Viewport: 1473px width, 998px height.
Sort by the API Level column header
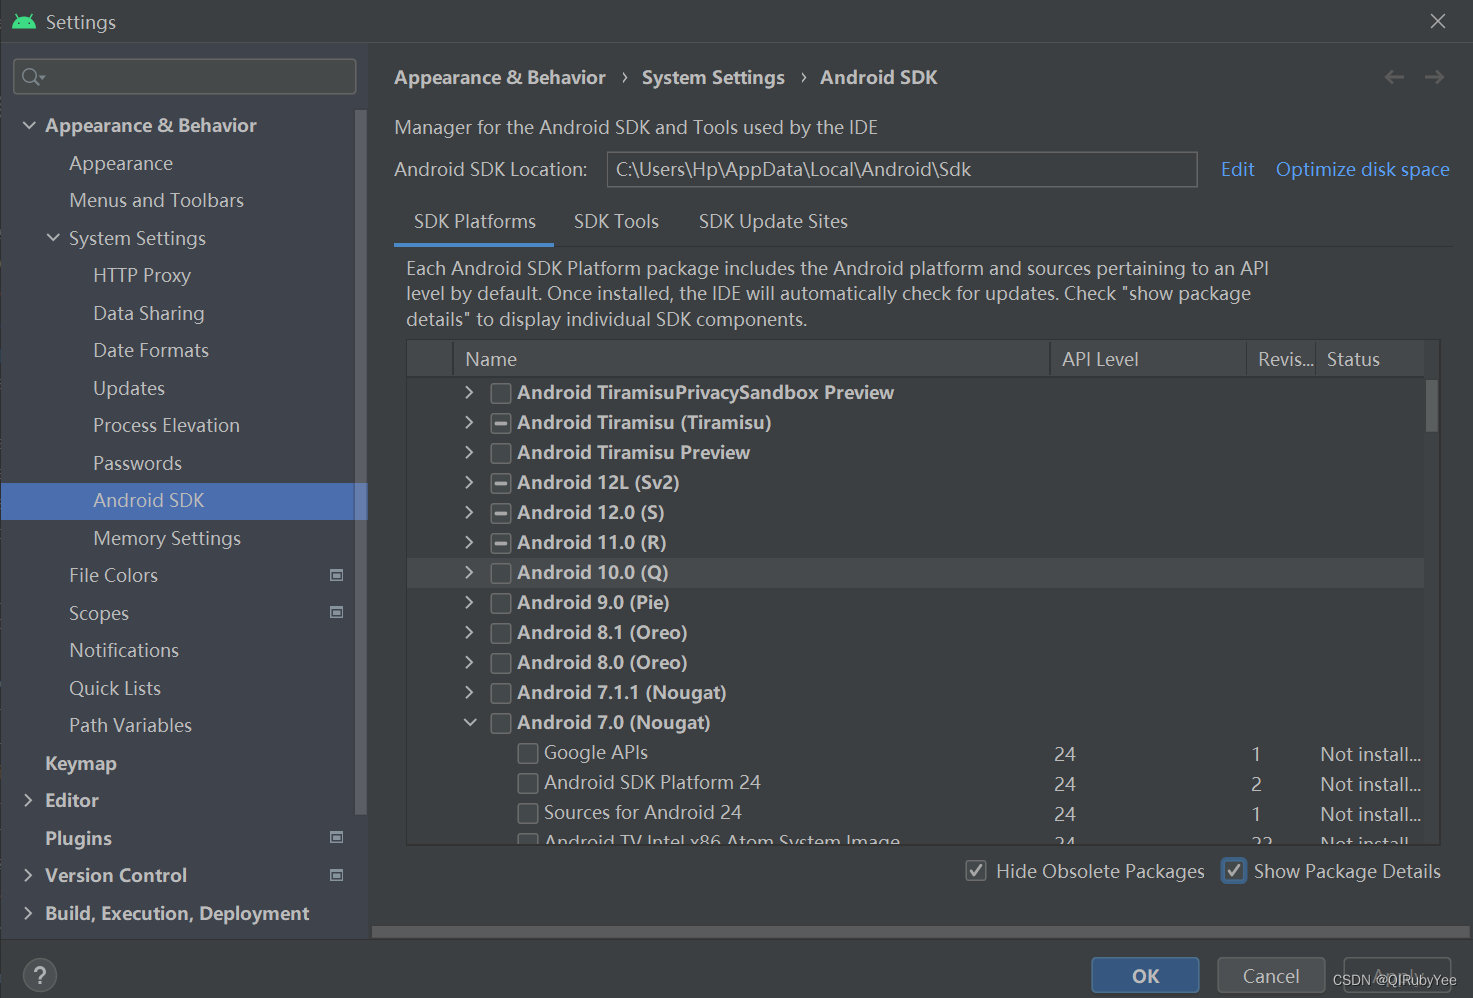pyautogui.click(x=1148, y=359)
